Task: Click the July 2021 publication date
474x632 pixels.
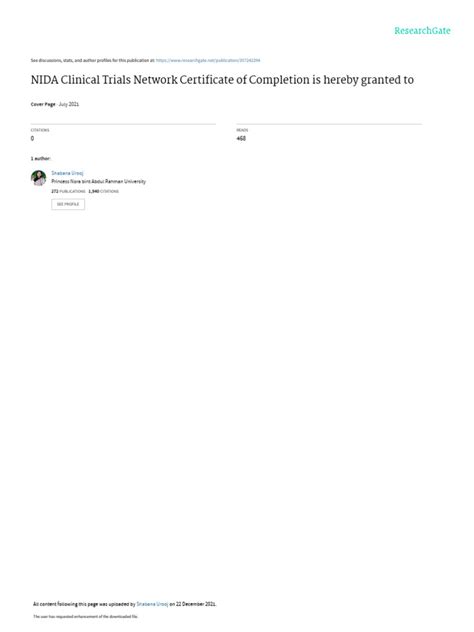Action: coord(69,104)
